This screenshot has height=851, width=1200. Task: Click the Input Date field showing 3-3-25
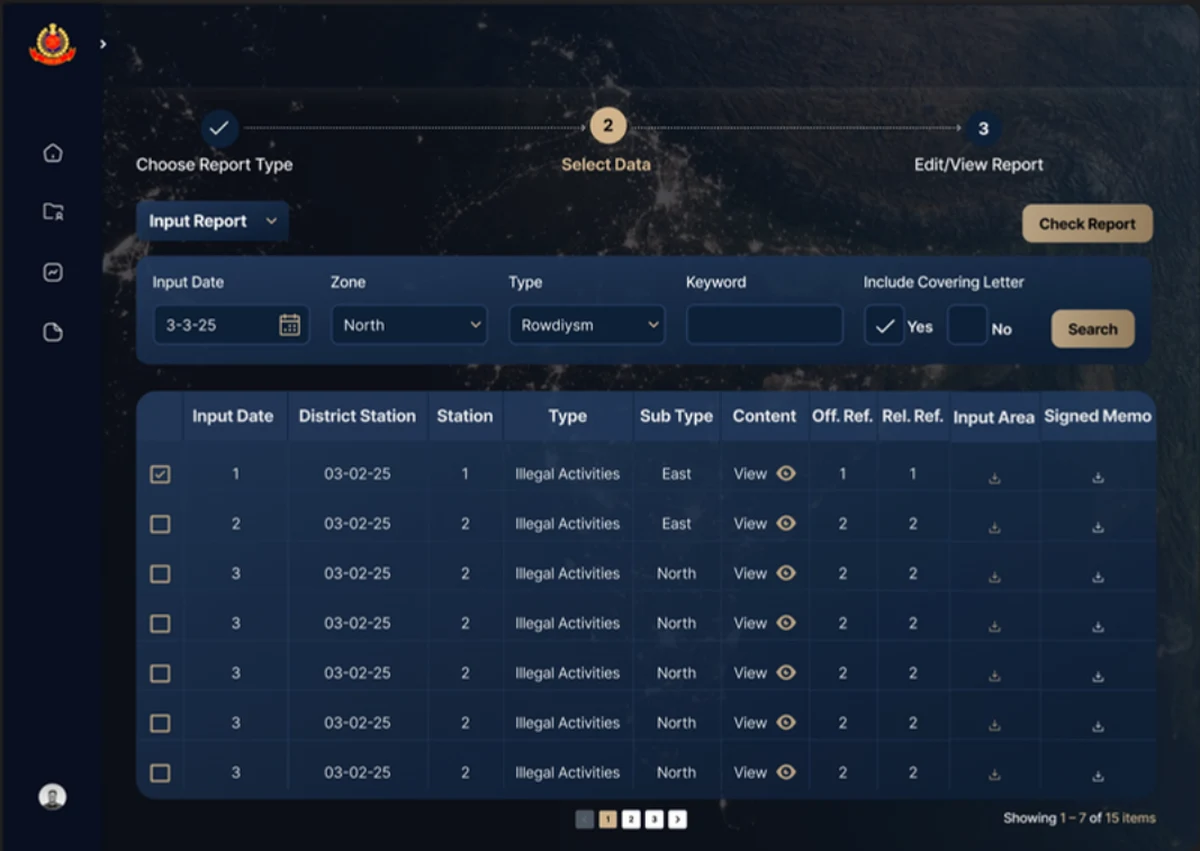click(231, 325)
